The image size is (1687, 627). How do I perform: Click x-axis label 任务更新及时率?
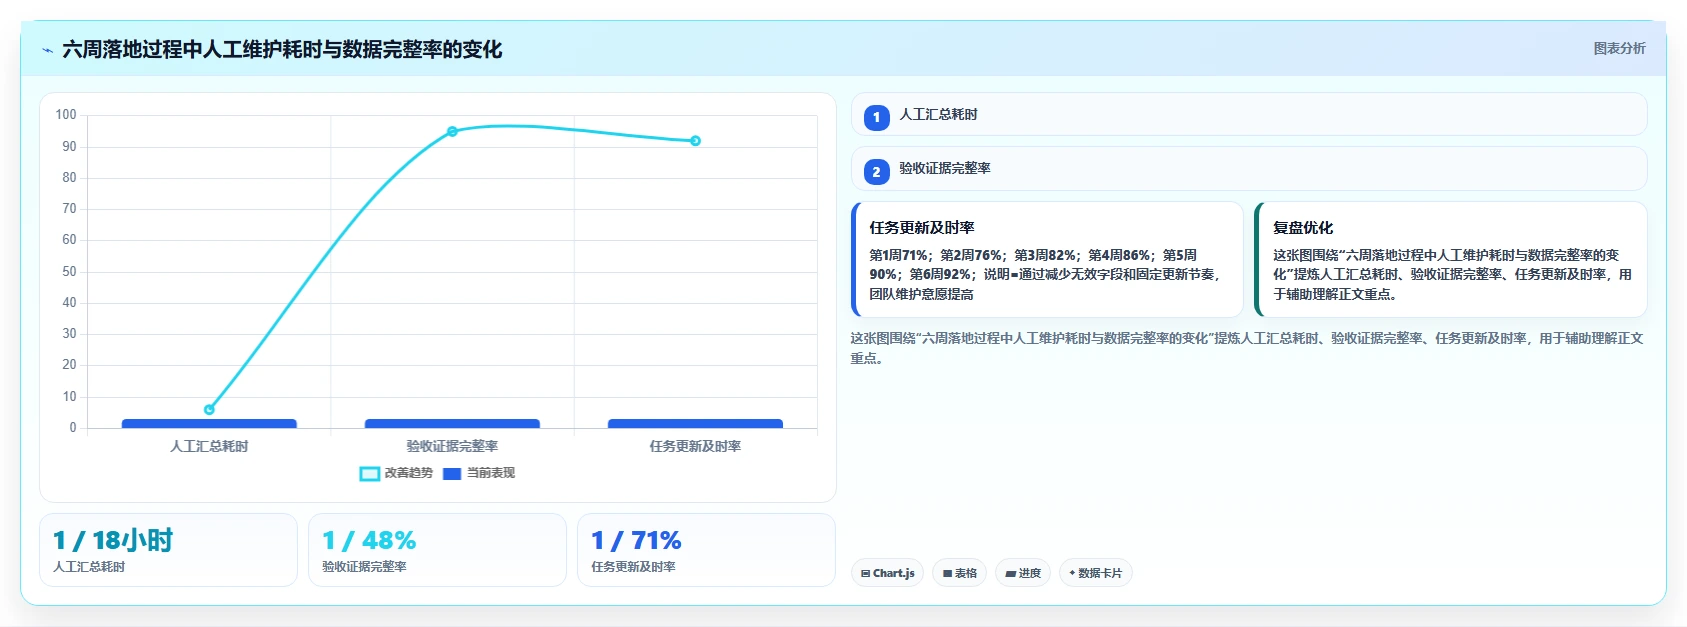pos(695,446)
